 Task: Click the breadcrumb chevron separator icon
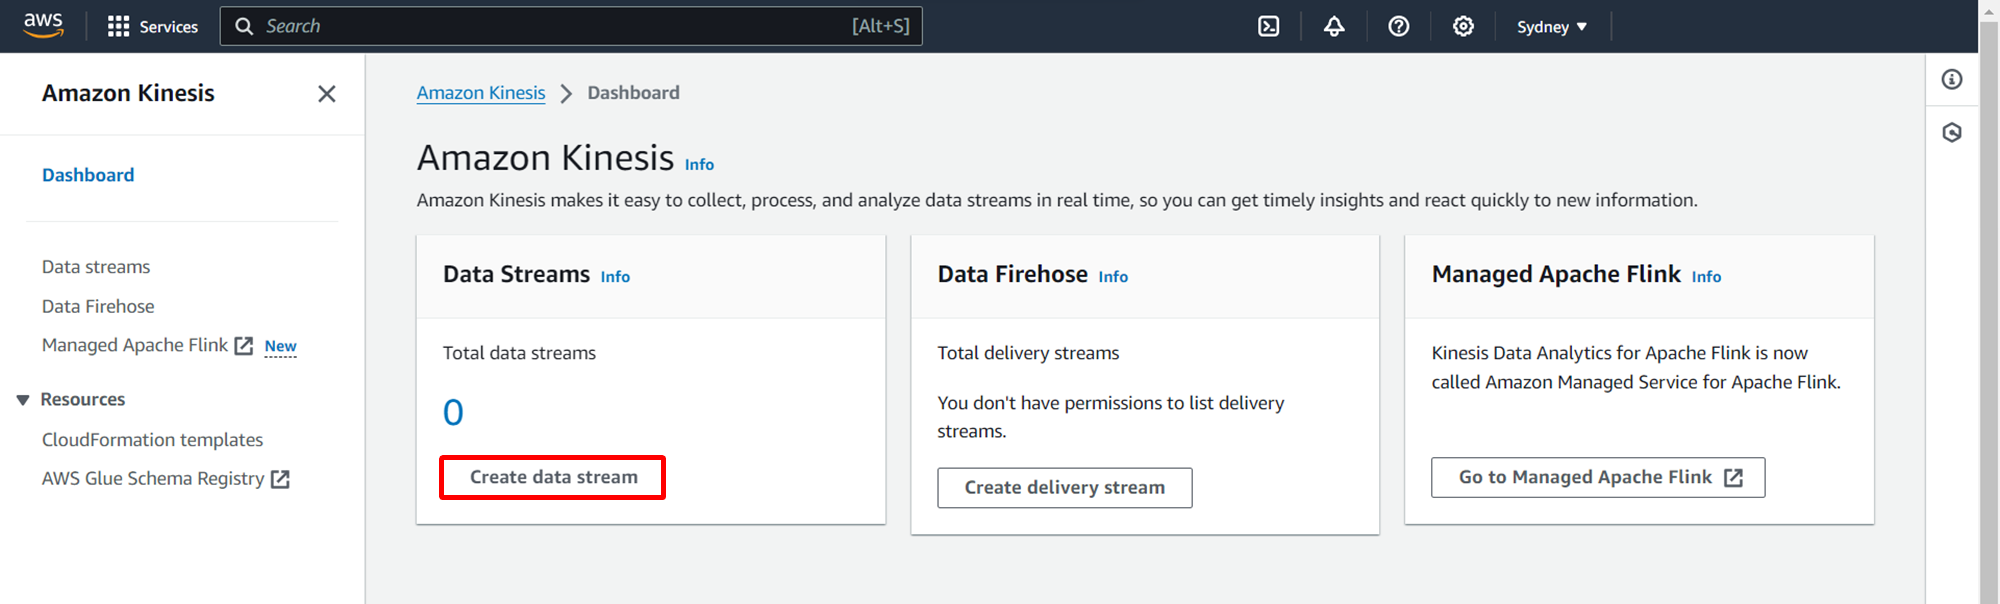(x=566, y=94)
